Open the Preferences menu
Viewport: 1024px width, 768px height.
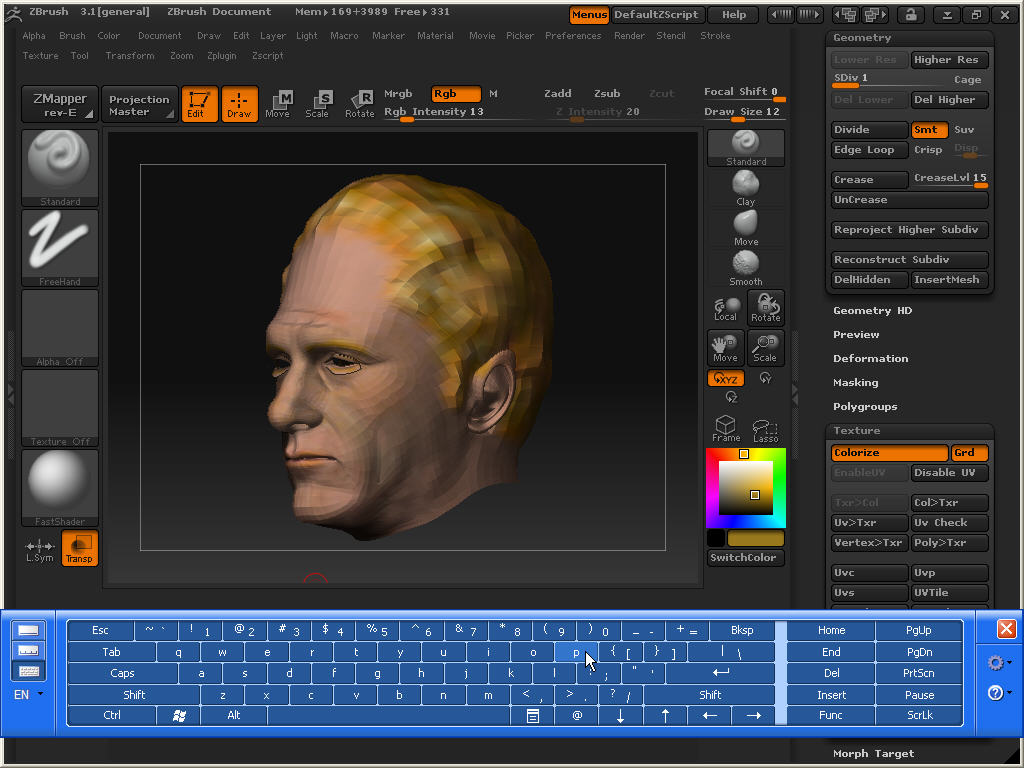[573, 35]
